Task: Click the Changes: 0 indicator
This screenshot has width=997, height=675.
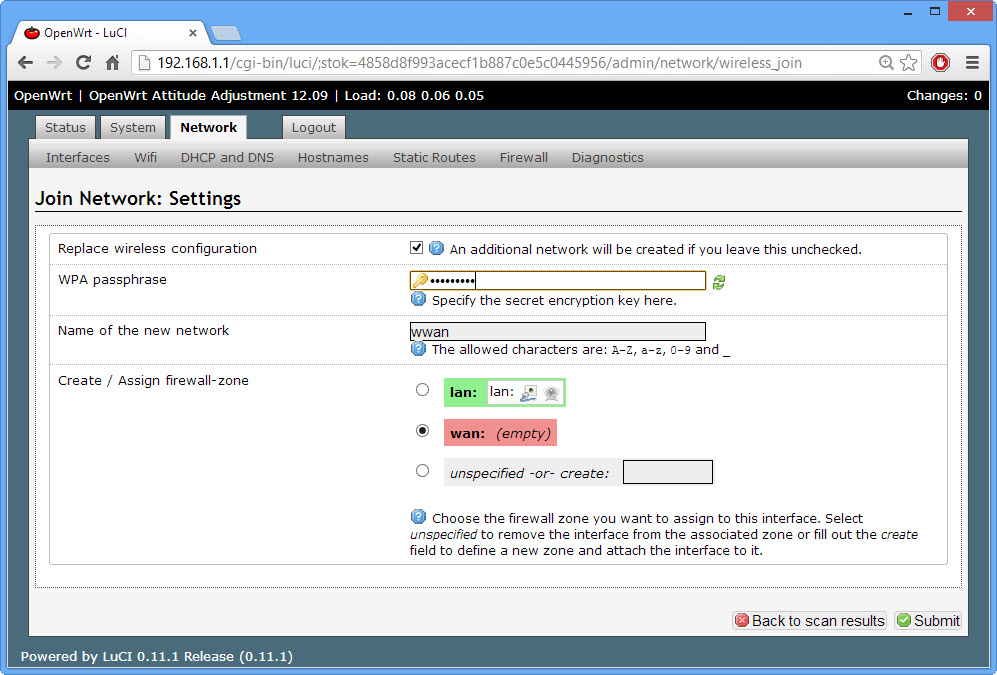Action: (x=944, y=95)
